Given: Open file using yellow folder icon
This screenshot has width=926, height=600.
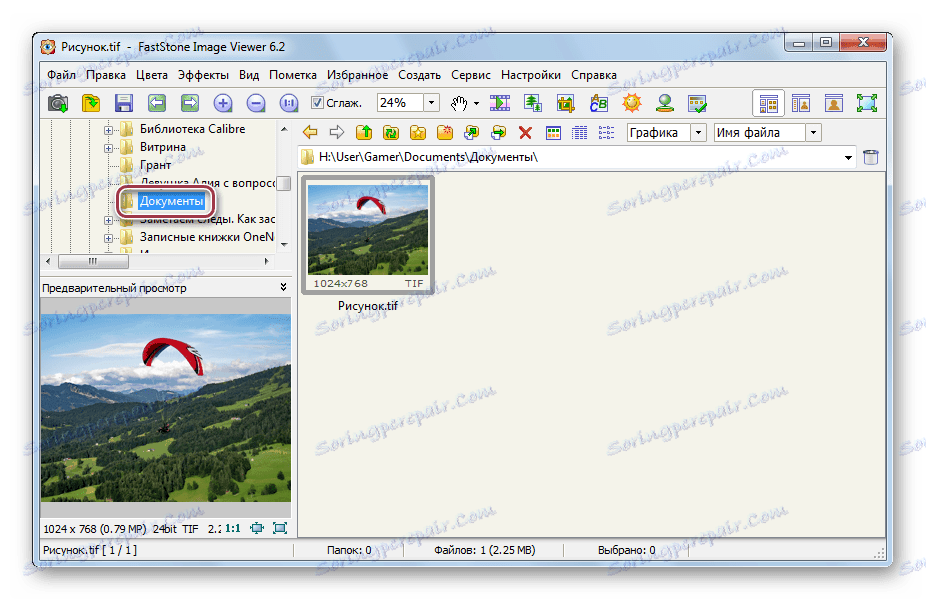Looking at the screenshot, I should coord(90,103).
